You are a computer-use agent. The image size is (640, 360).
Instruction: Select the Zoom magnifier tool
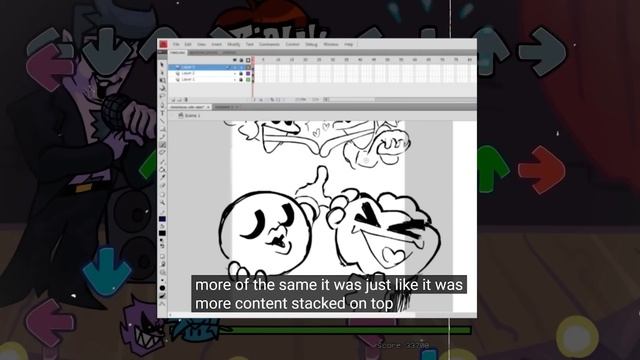[162, 203]
